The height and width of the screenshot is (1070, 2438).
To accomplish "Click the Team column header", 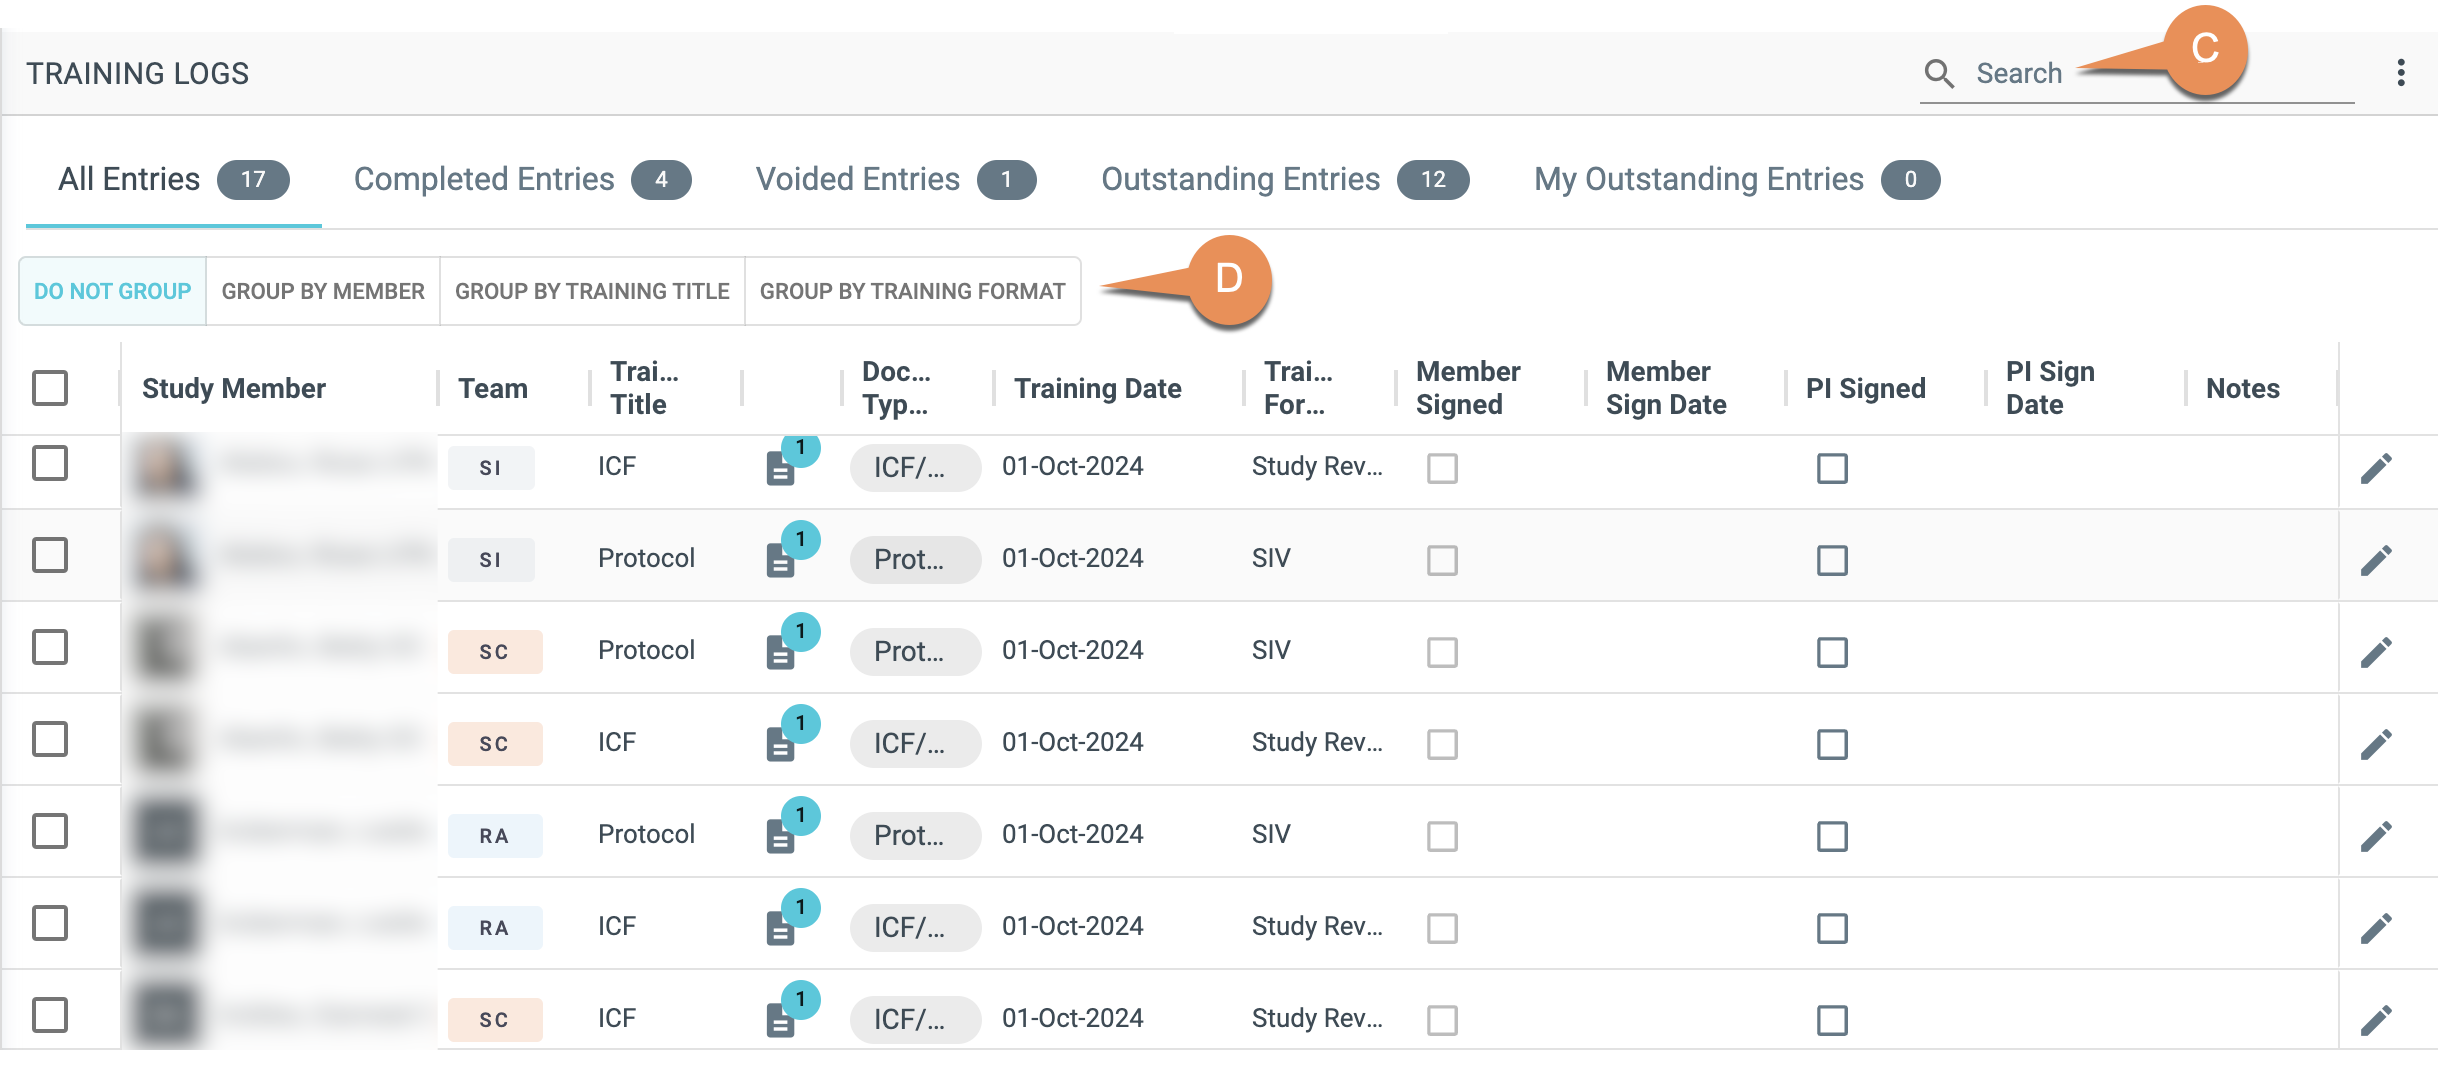I will click(x=493, y=388).
